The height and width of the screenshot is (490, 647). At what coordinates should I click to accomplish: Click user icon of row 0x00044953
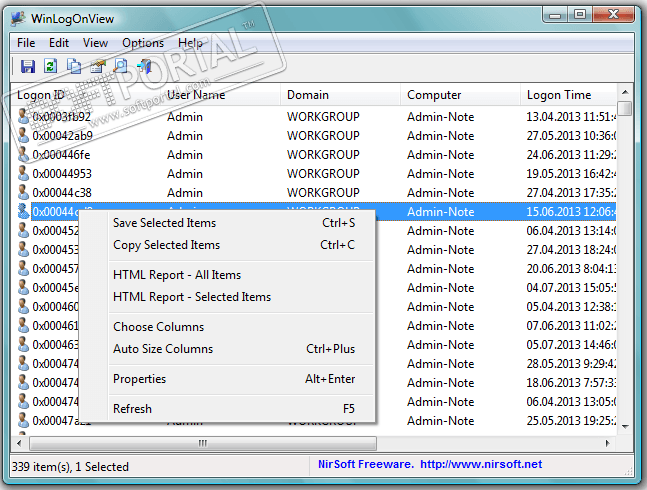[24, 173]
